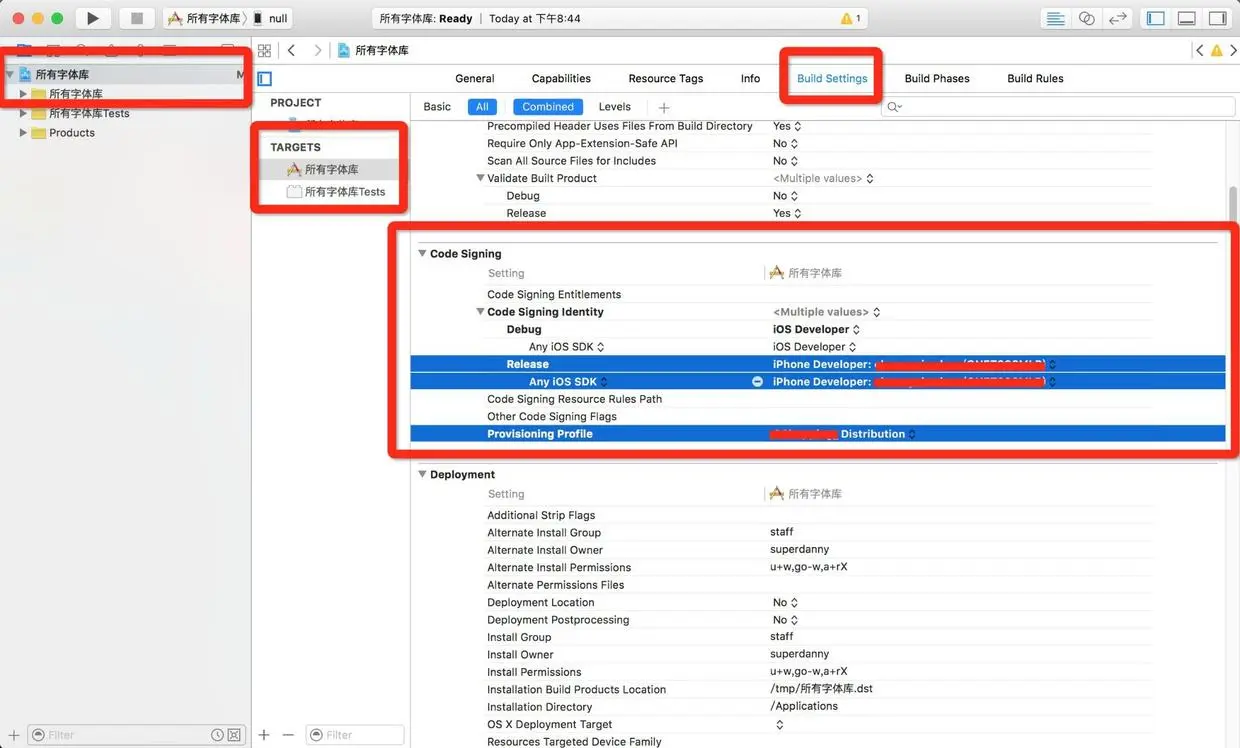Click the Stop button in toolbar

137,18
